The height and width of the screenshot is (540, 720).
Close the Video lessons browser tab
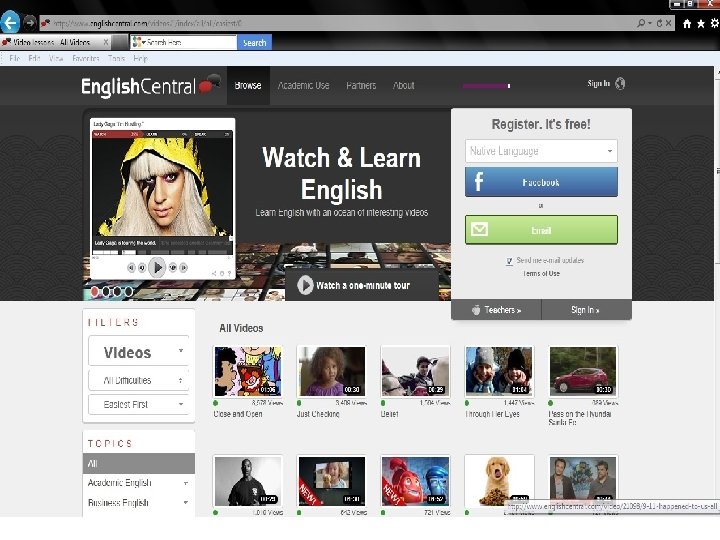click(x=106, y=42)
